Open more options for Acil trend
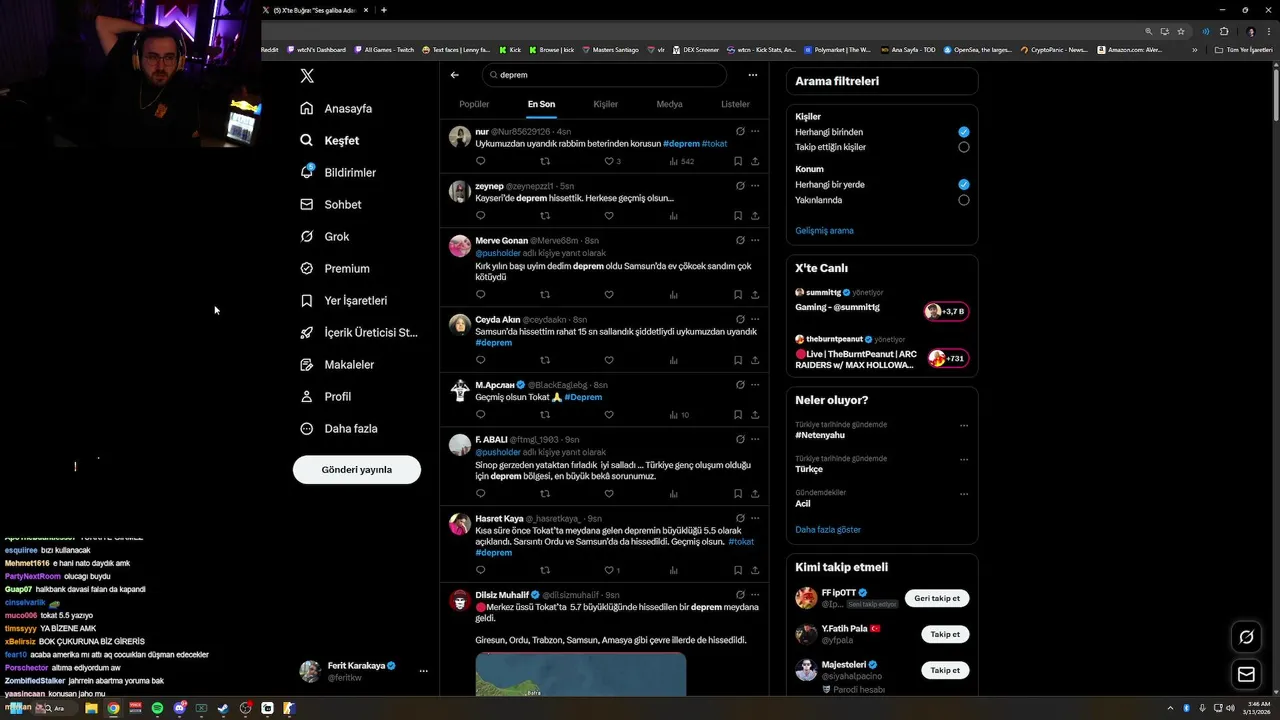 [x=964, y=494]
